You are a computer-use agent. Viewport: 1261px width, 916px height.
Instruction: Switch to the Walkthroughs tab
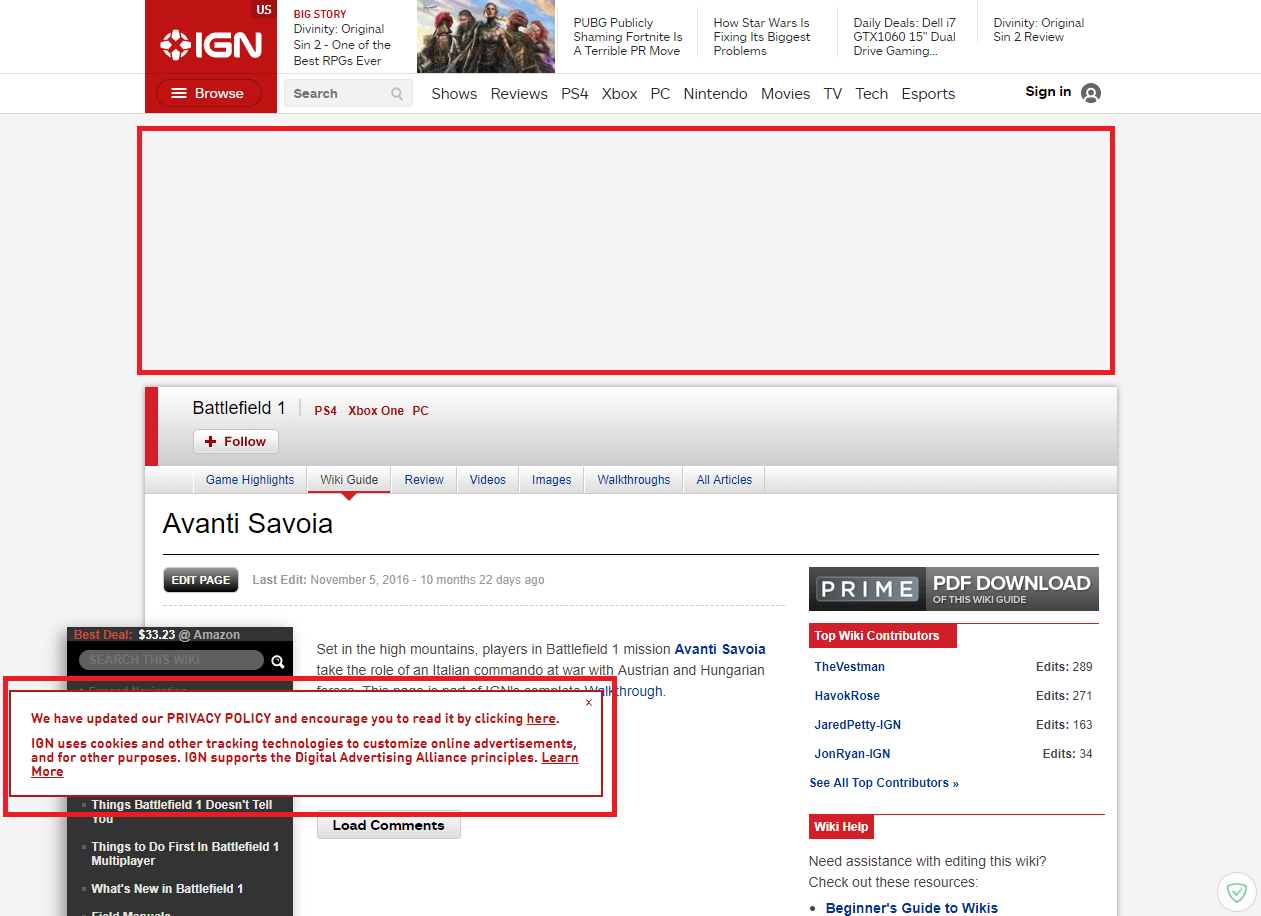[x=634, y=480]
